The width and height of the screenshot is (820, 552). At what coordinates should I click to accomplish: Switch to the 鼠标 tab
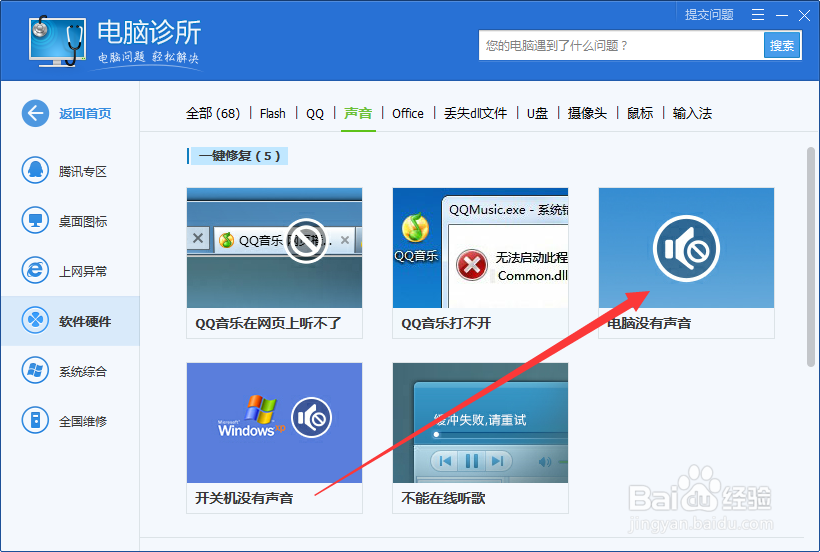pos(640,113)
